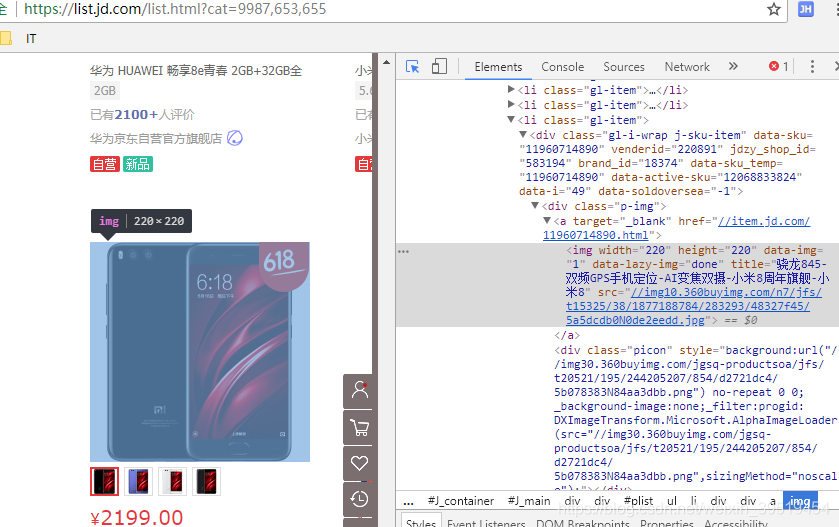Open DevTools three-dot customize menu
Screen dimensions: 839x527
pos(812,66)
